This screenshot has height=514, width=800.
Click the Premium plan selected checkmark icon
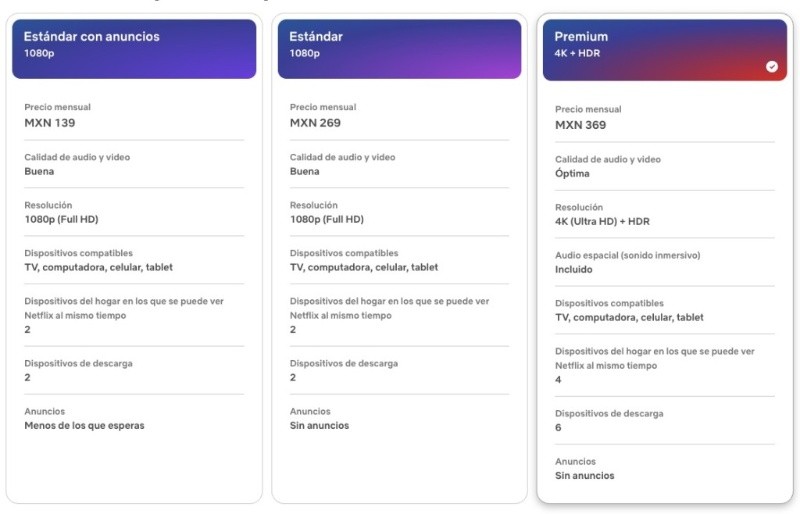coord(771,66)
